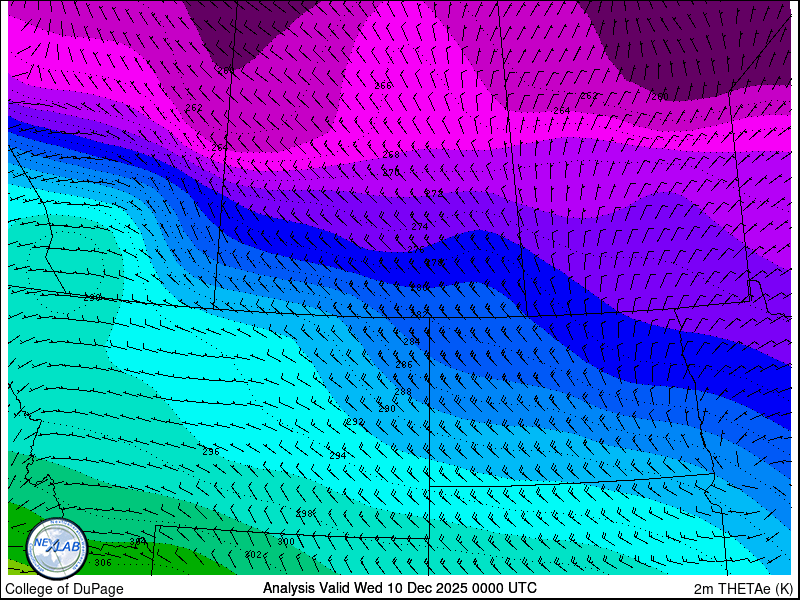Click the 268 contour label
Viewport: 800px width, 600px height.
point(391,155)
